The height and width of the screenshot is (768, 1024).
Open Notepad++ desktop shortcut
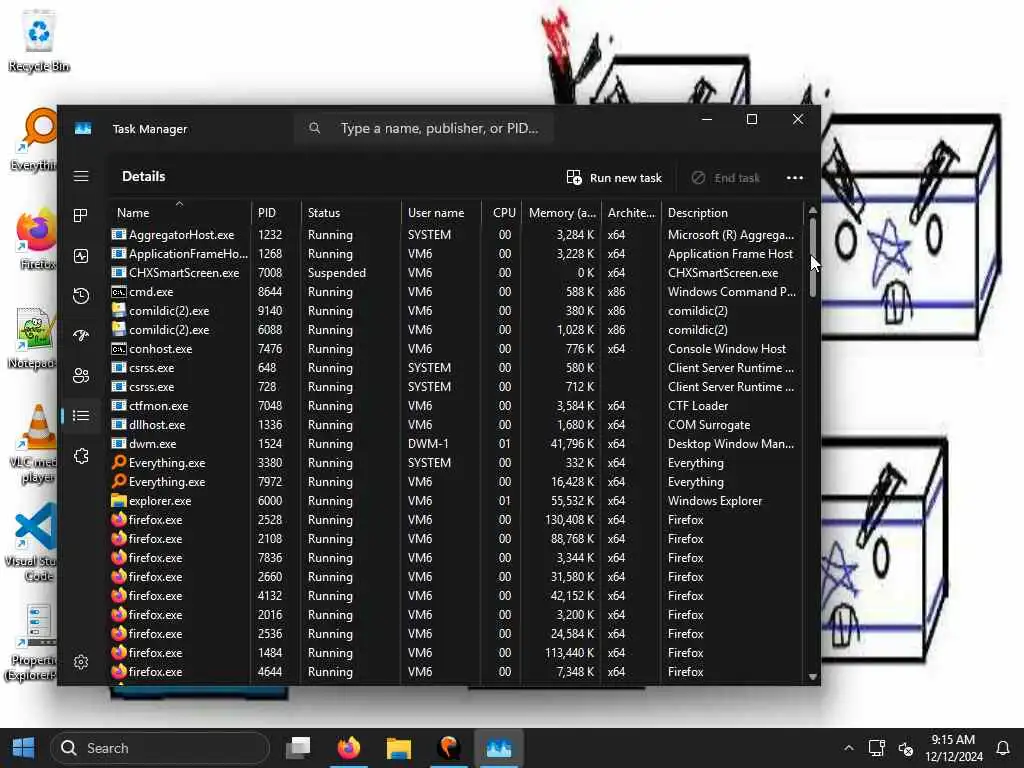click(34, 338)
